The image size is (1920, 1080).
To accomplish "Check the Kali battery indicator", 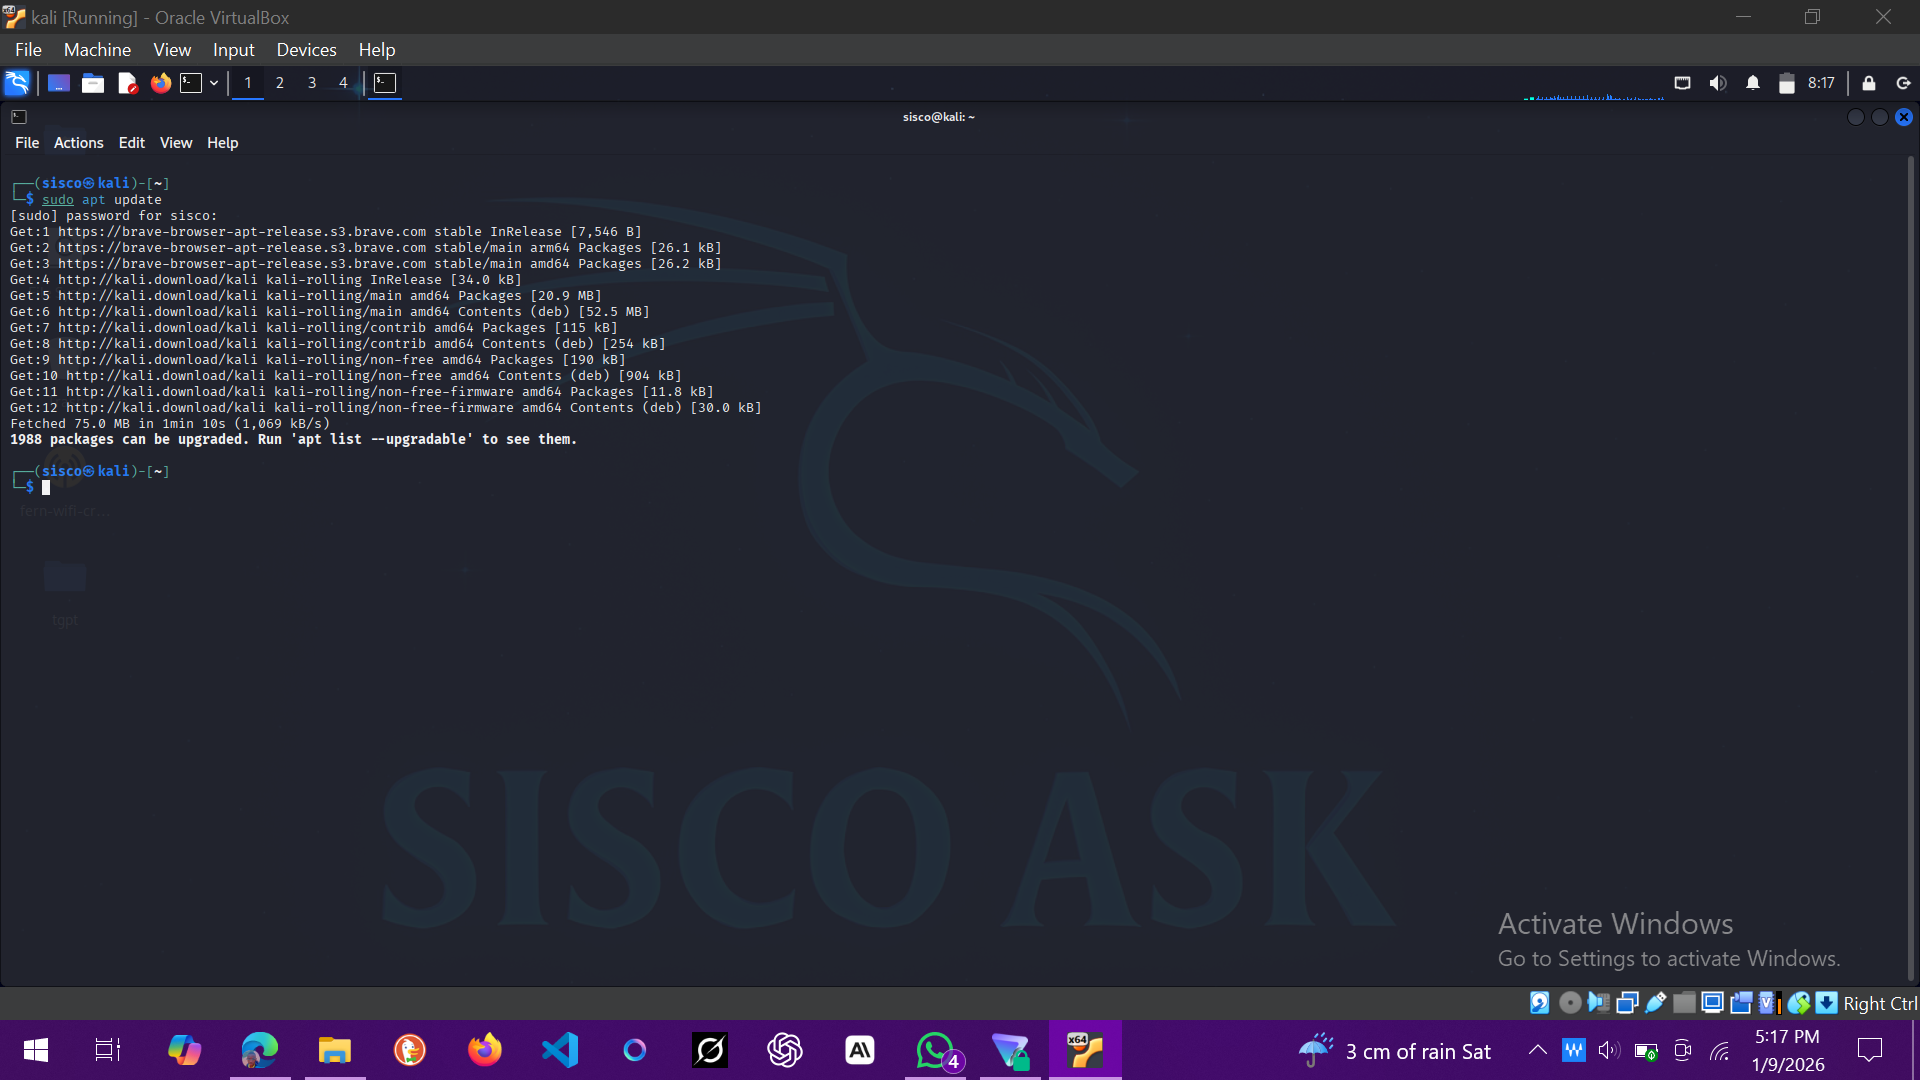I will tap(1787, 83).
